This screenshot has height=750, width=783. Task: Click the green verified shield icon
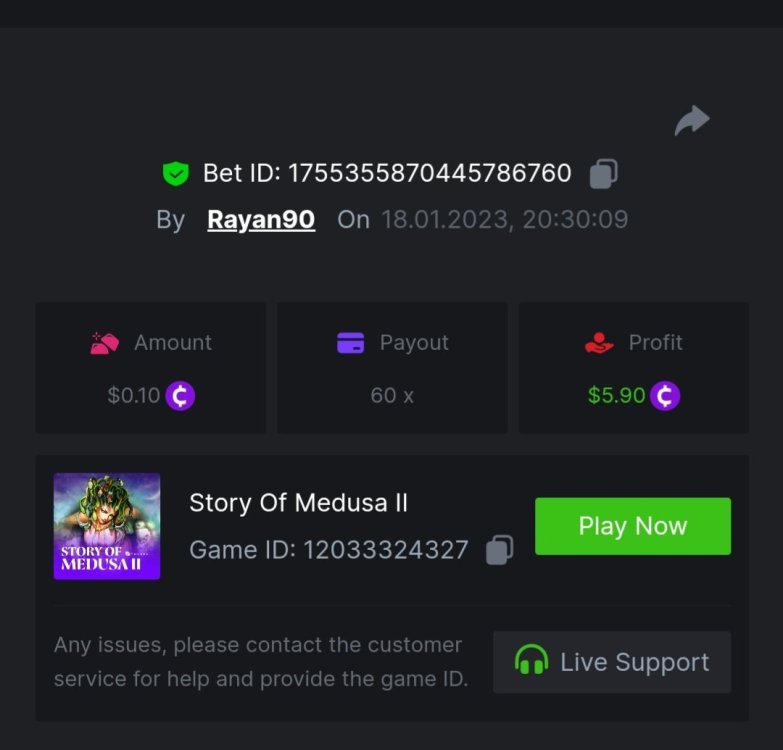[x=176, y=174]
